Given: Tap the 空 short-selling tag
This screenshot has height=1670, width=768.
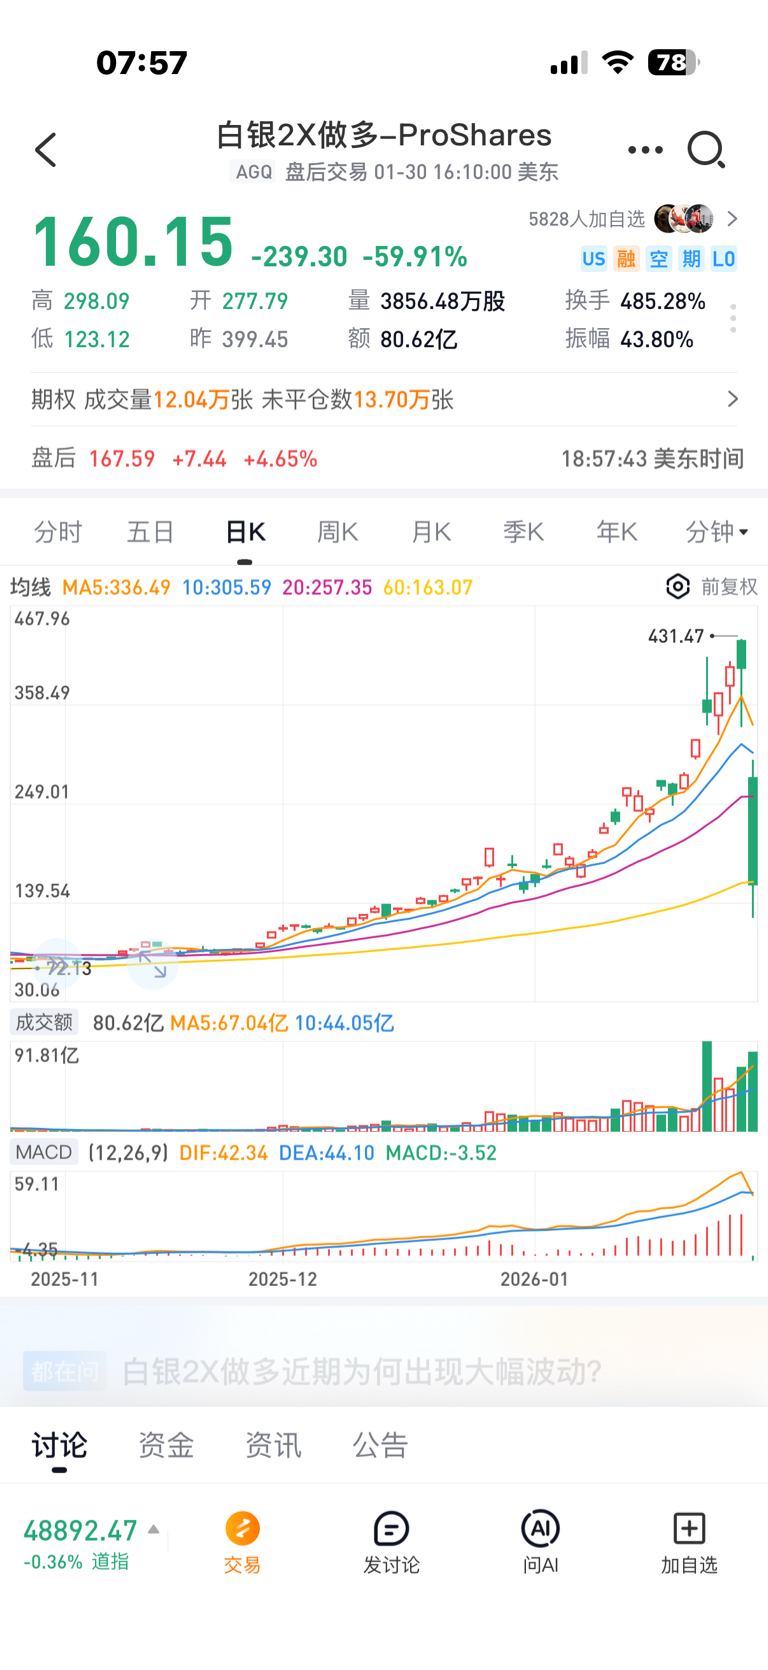Looking at the screenshot, I should [x=659, y=259].
